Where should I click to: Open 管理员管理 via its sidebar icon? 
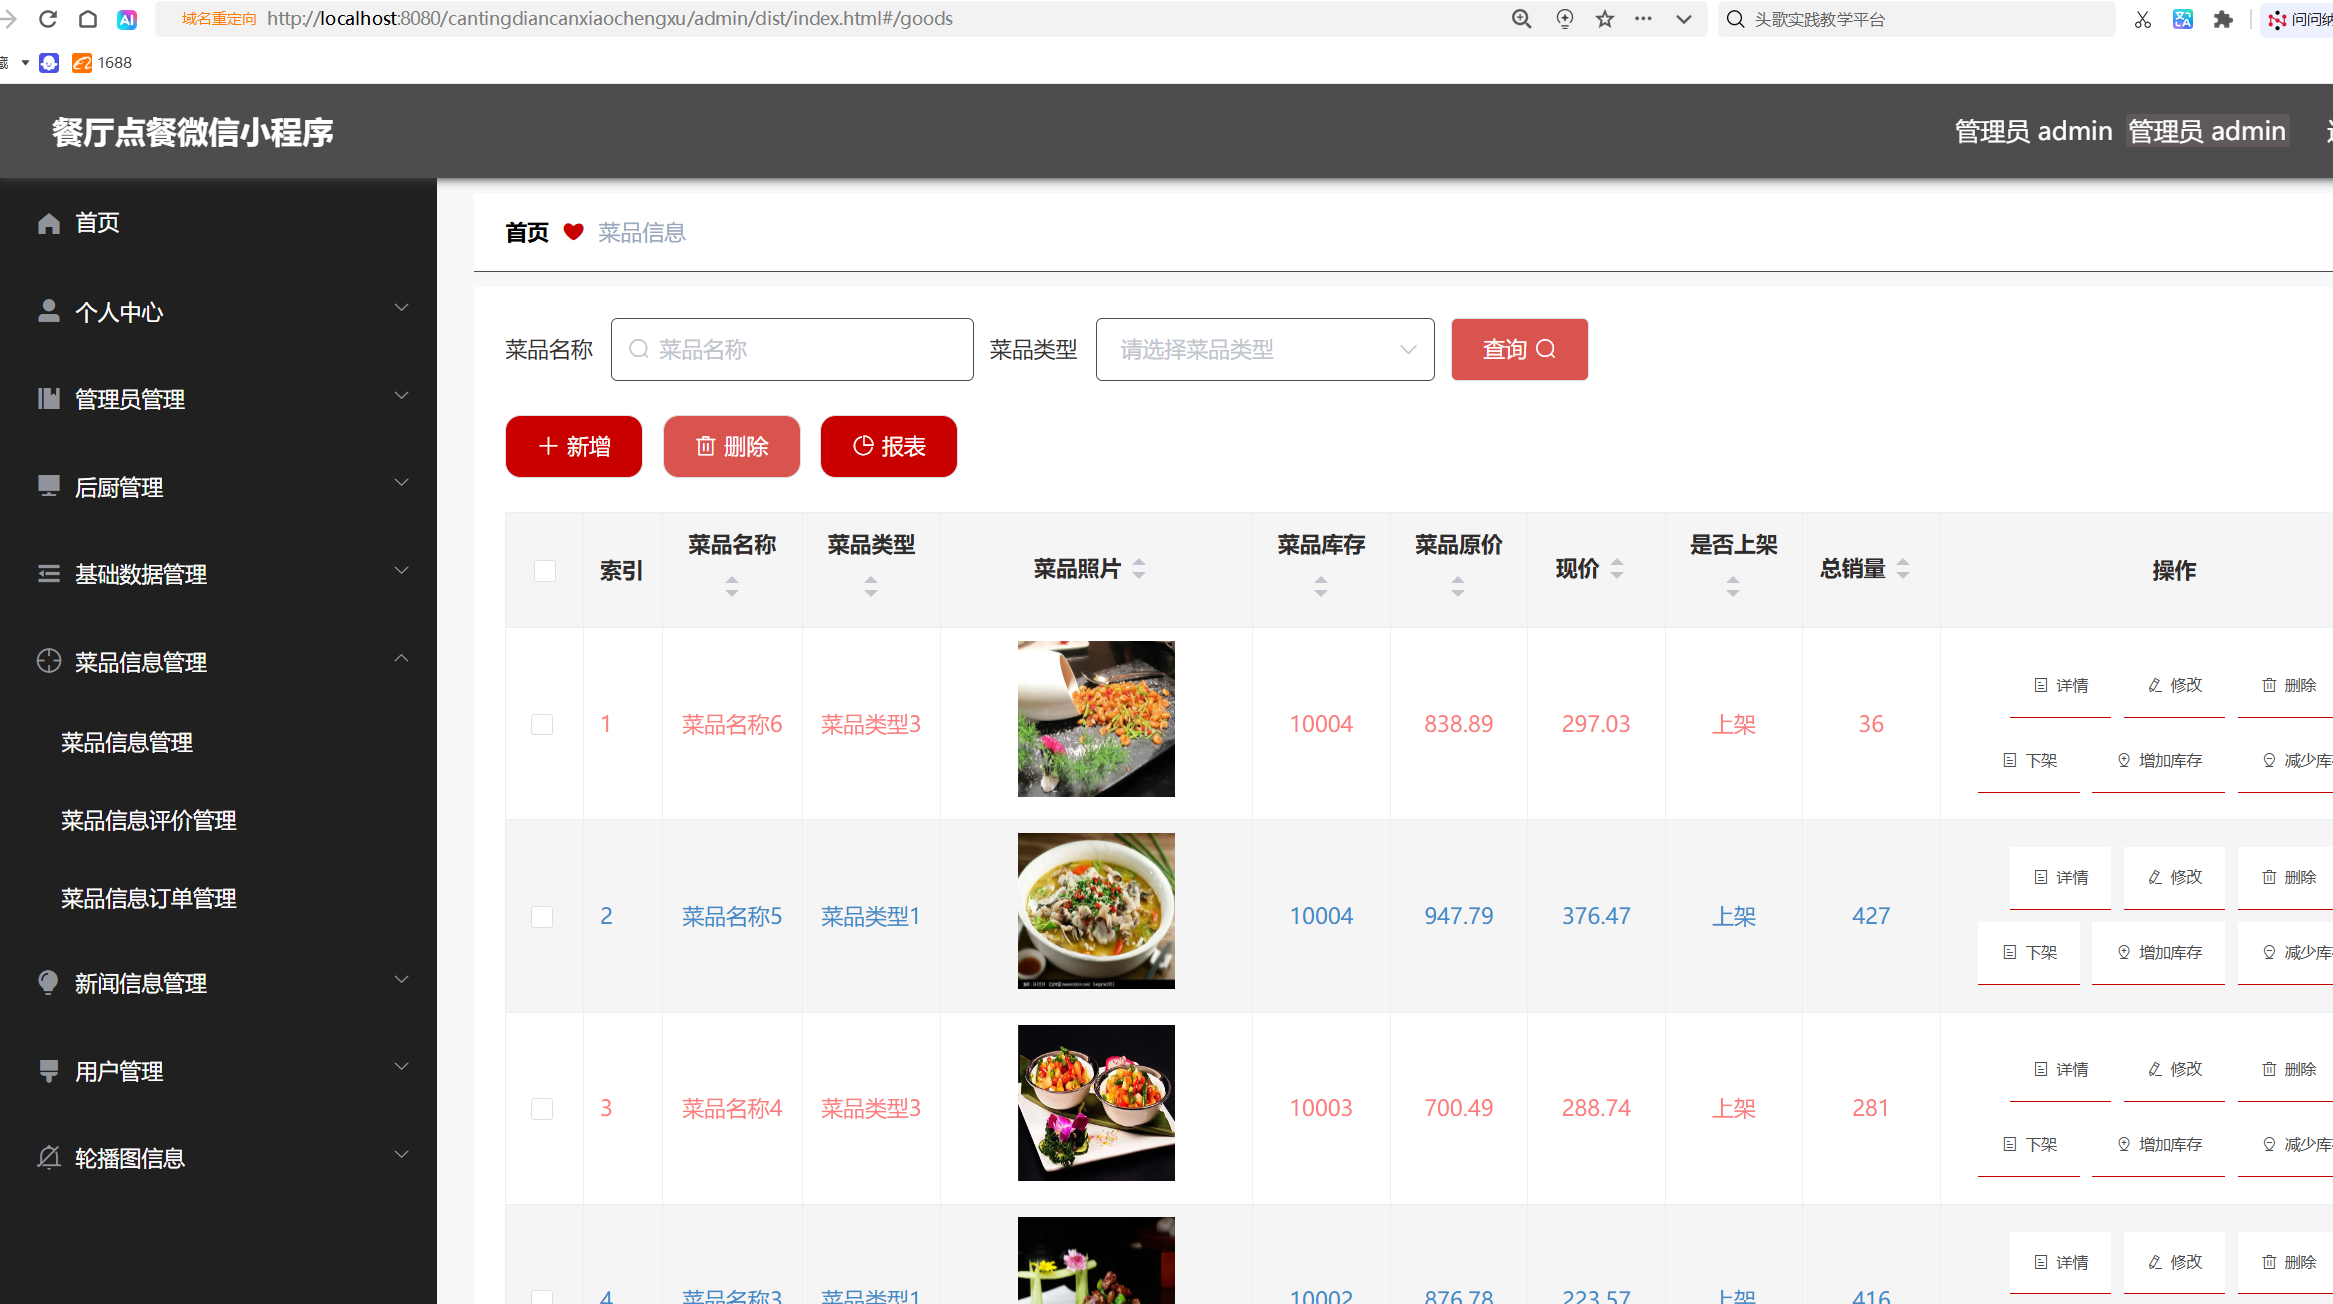tap(48, 397)
